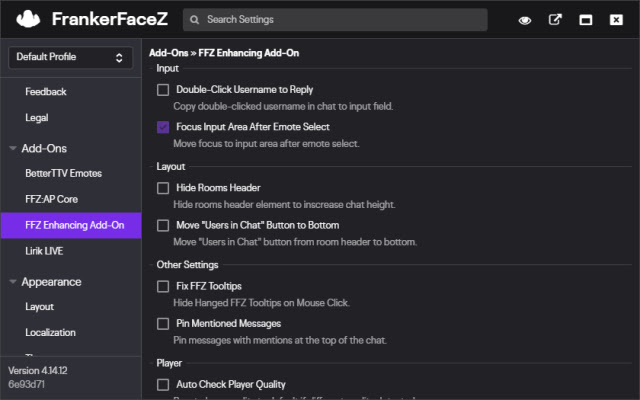Viewport: 640px width, 400px height.
Task: Go to Feedback in sidebar
Action: 46,92
